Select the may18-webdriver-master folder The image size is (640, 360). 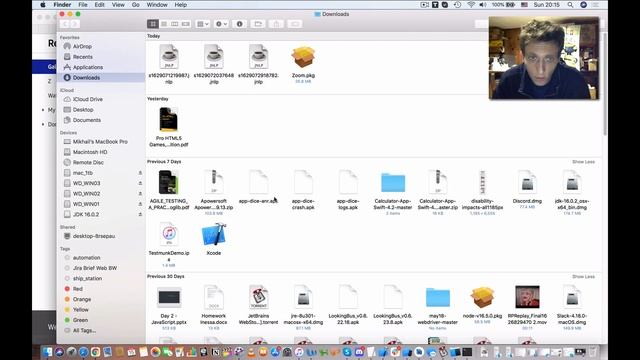[438, 297]
